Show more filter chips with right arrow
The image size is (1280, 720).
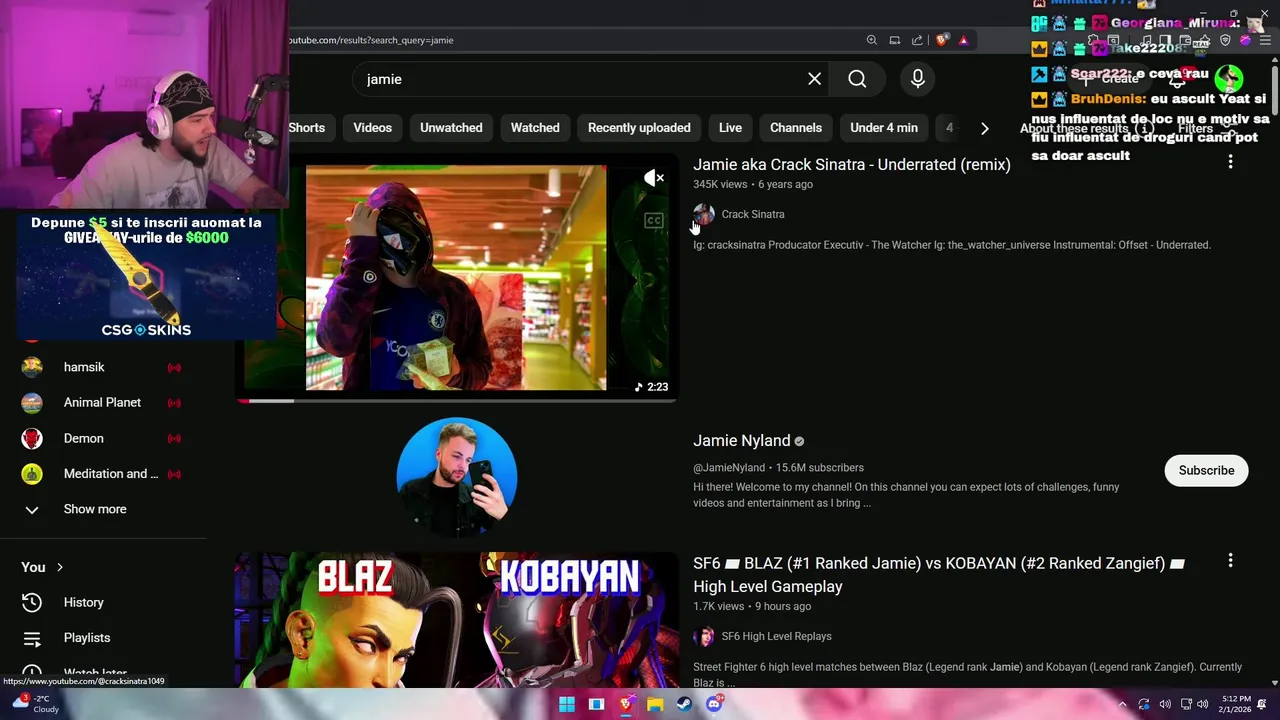984,128
